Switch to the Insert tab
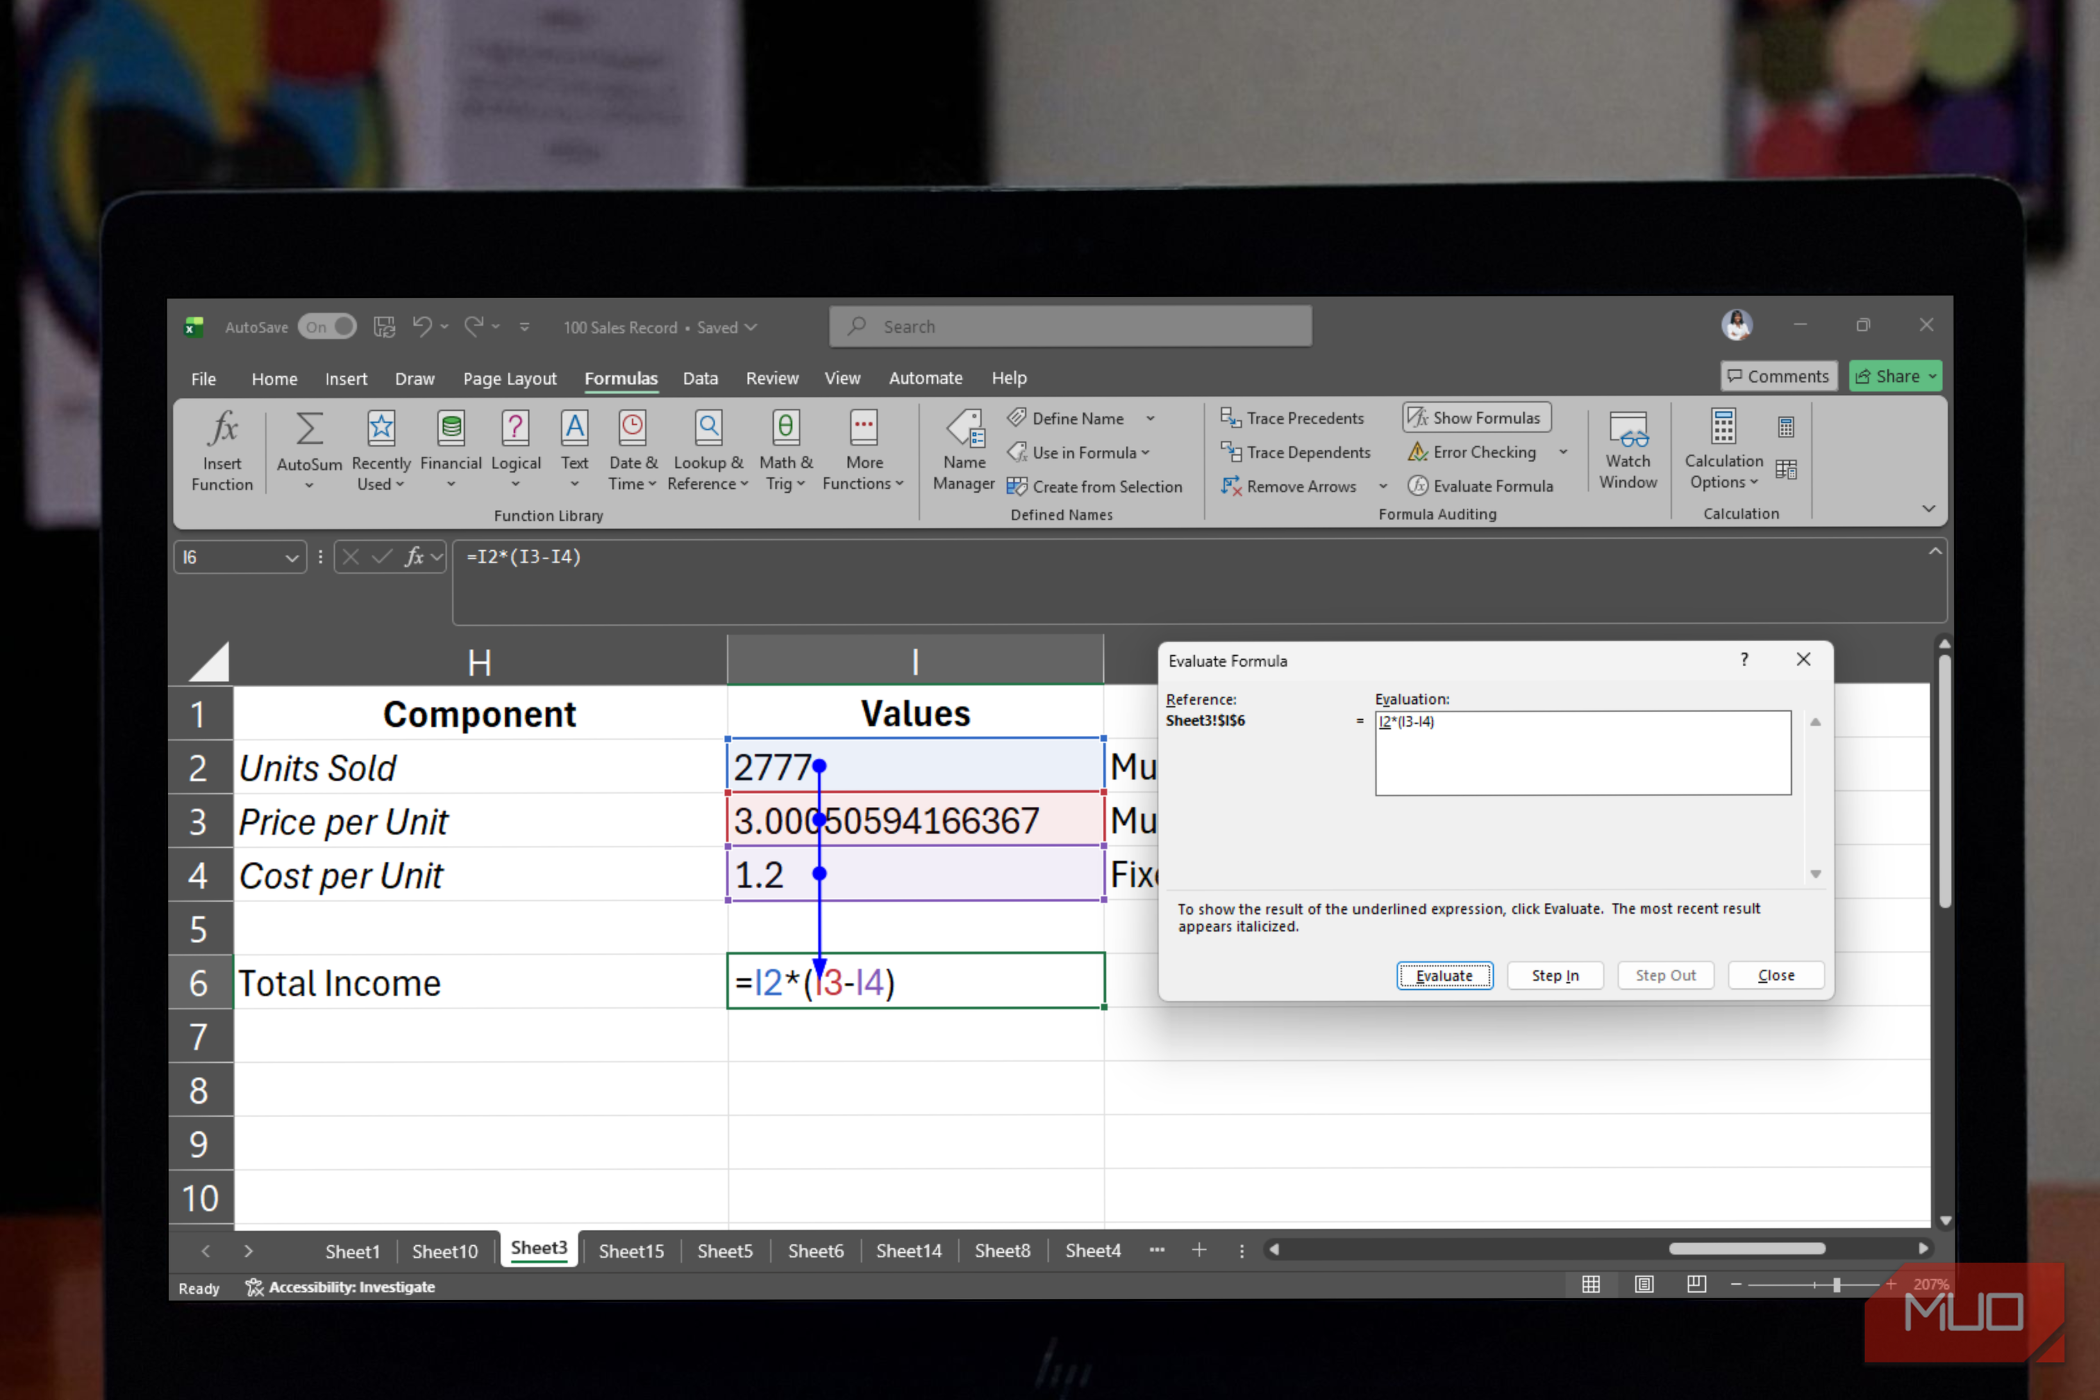 (346, 378)
